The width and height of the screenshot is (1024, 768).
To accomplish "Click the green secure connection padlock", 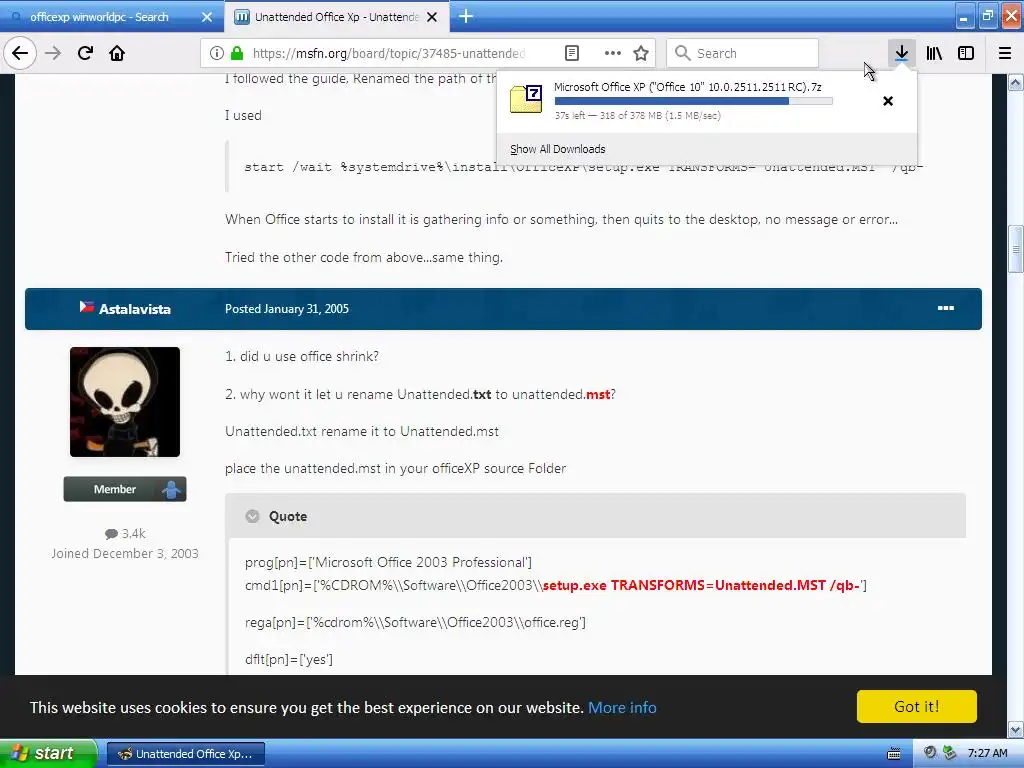I will coord(237,54).
